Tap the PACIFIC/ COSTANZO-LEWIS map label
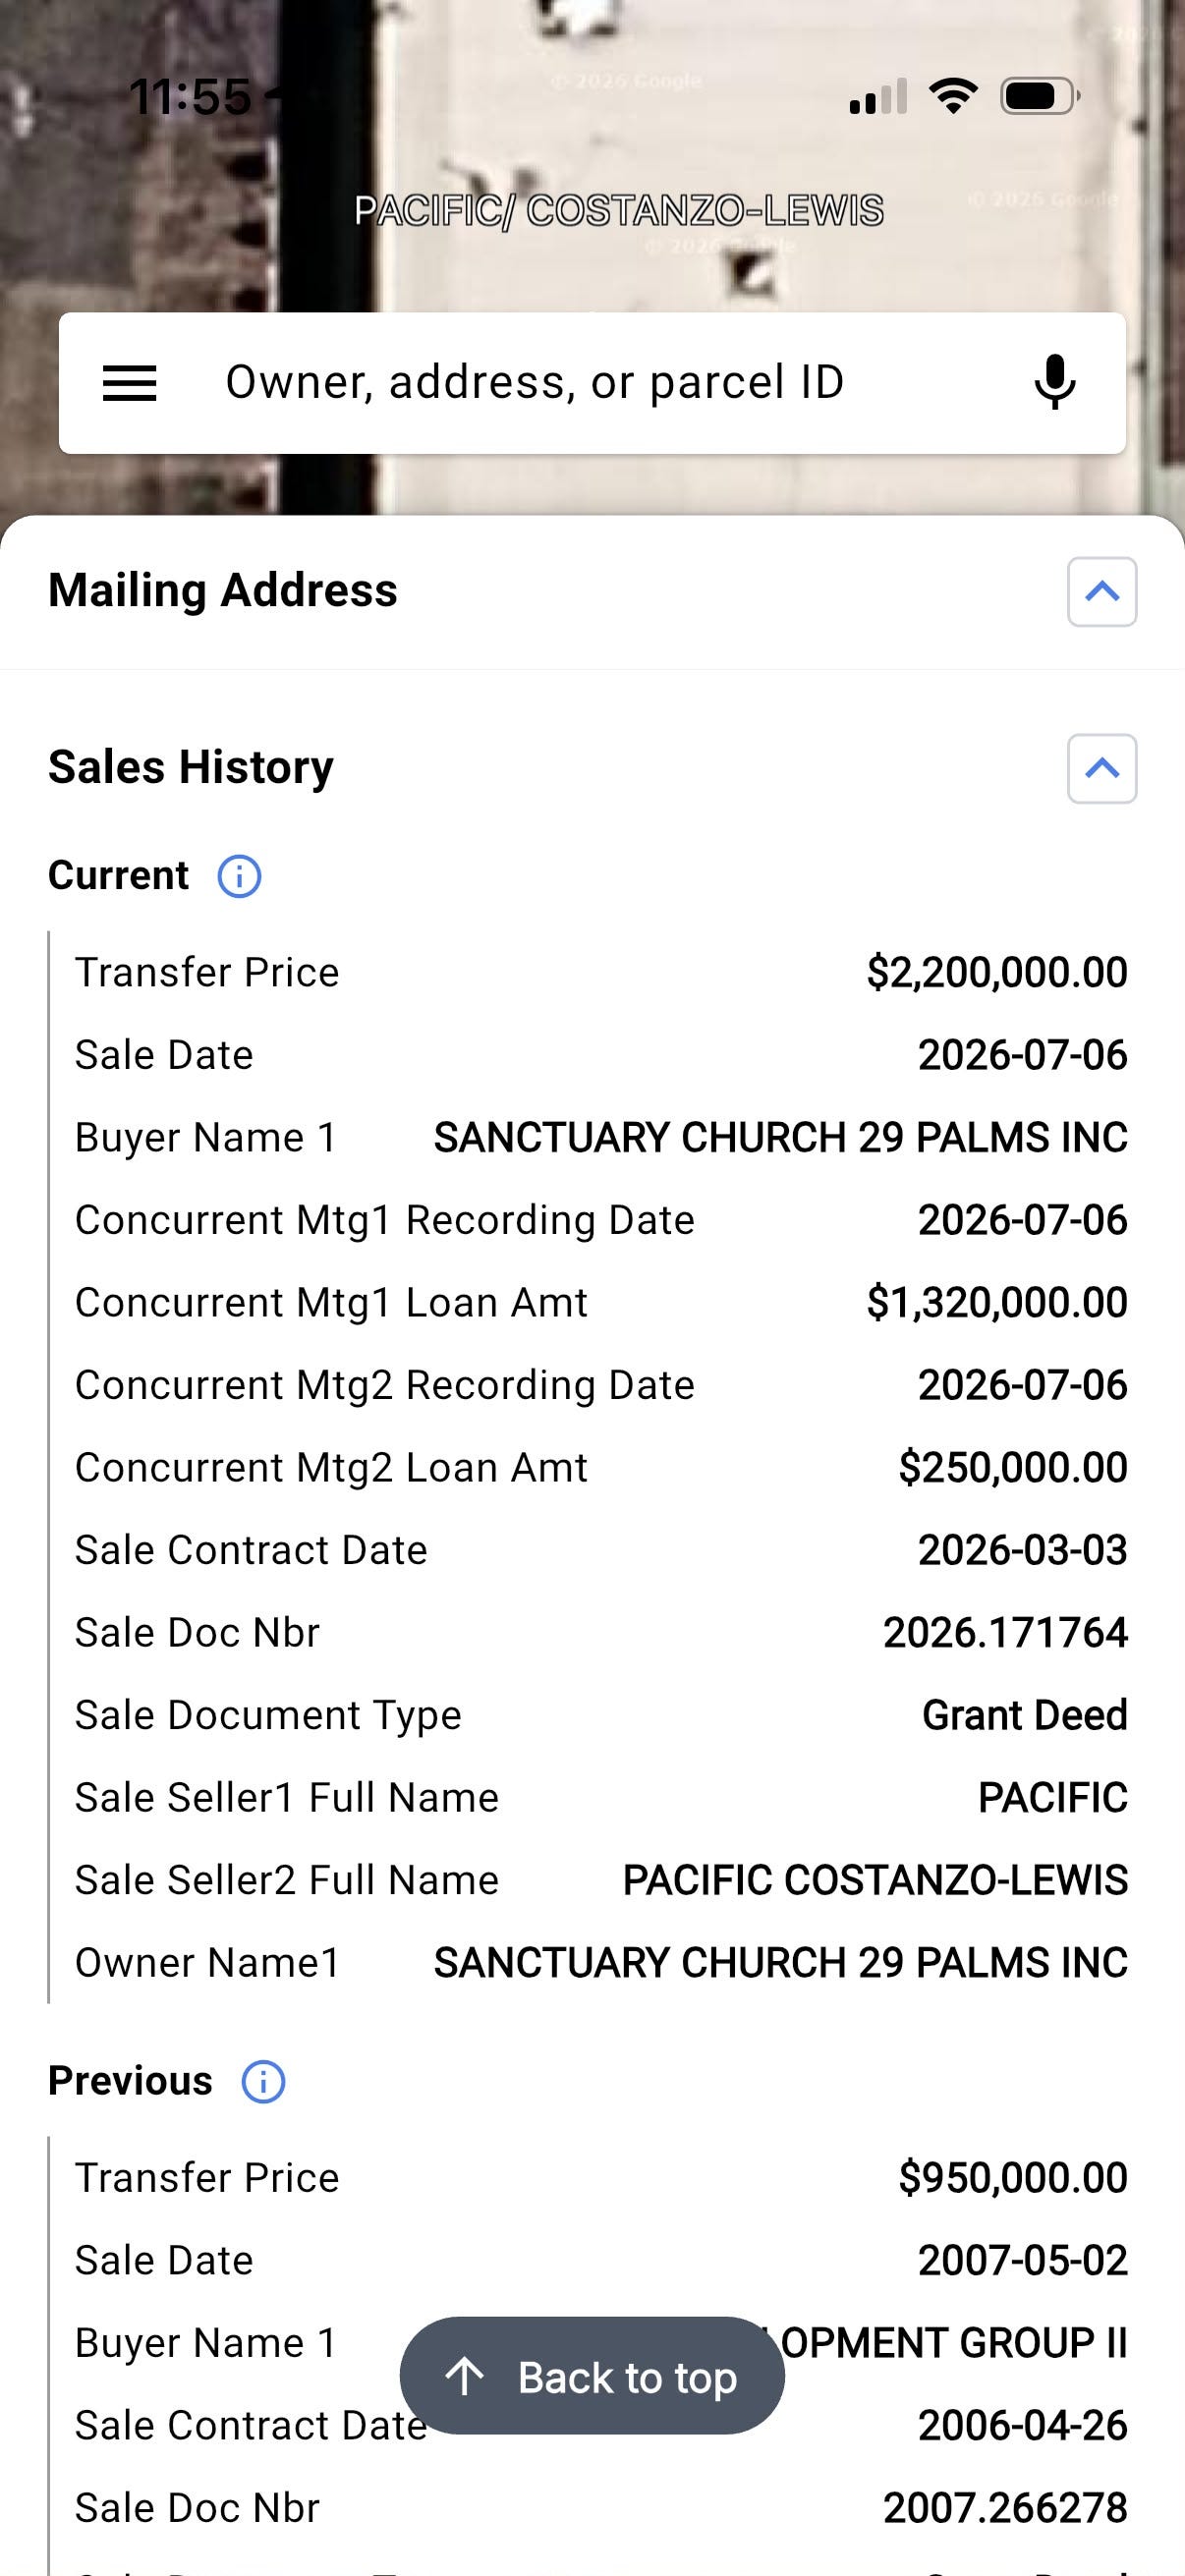 coord(619,211)
